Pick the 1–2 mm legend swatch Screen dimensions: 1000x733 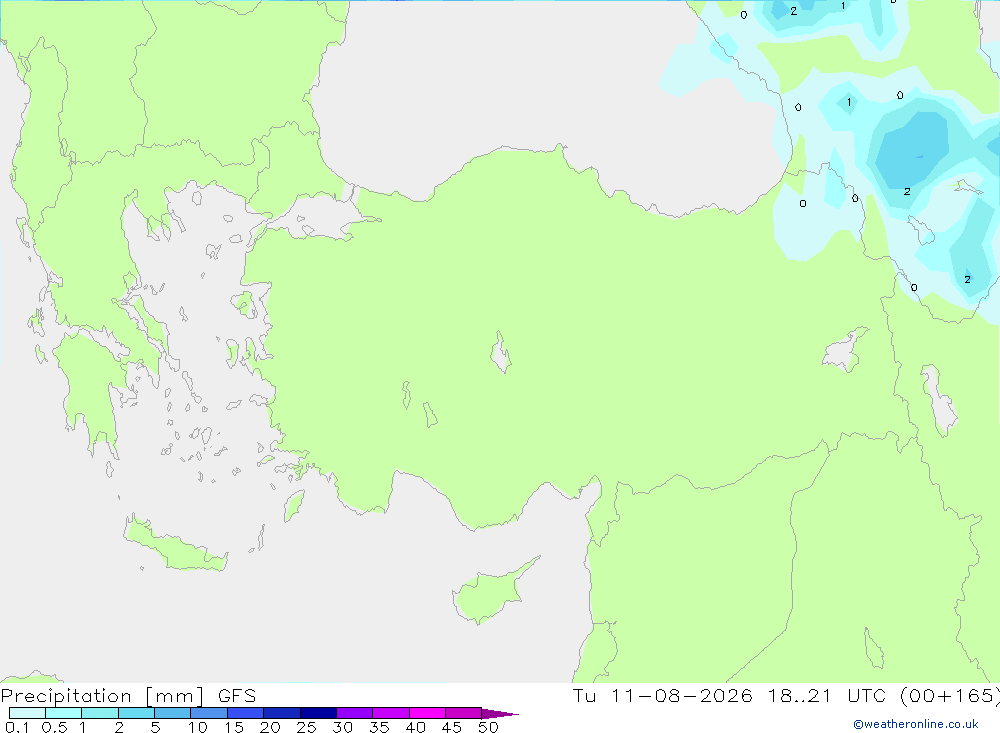click(x=100, y=713)
